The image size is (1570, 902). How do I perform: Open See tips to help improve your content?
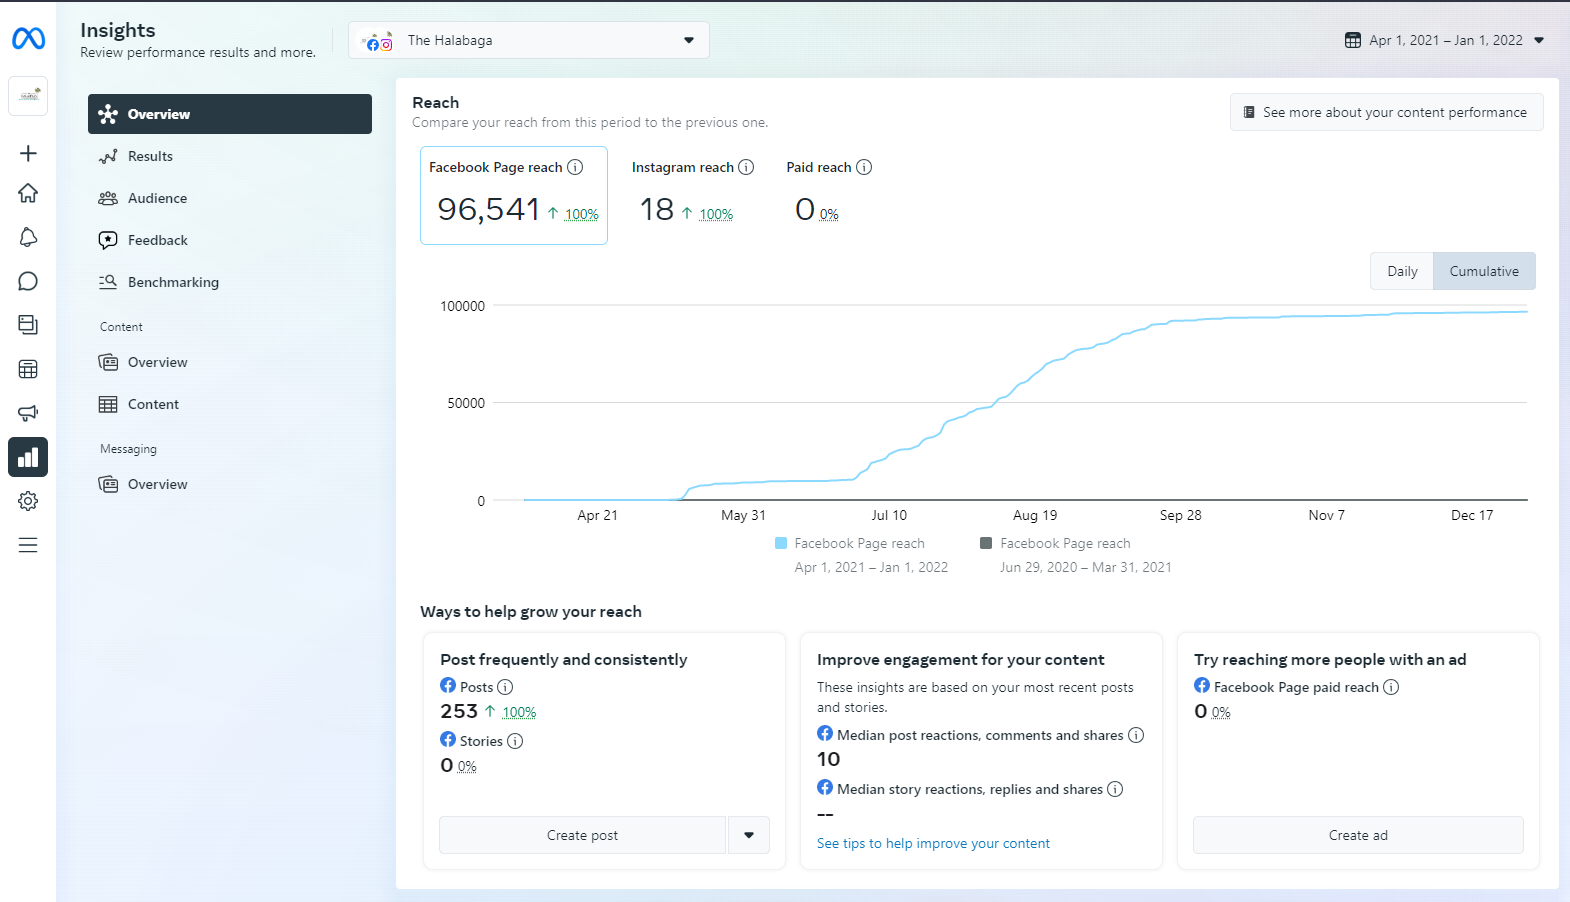(x=933, y=843)
